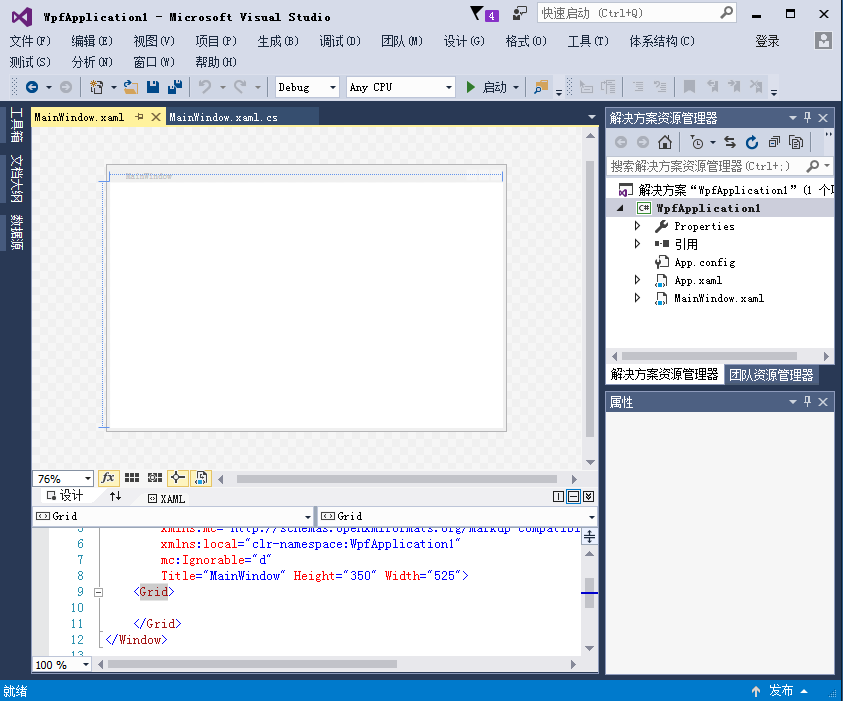Open the 文档大纲 document outline side panel

coord(16,178)
